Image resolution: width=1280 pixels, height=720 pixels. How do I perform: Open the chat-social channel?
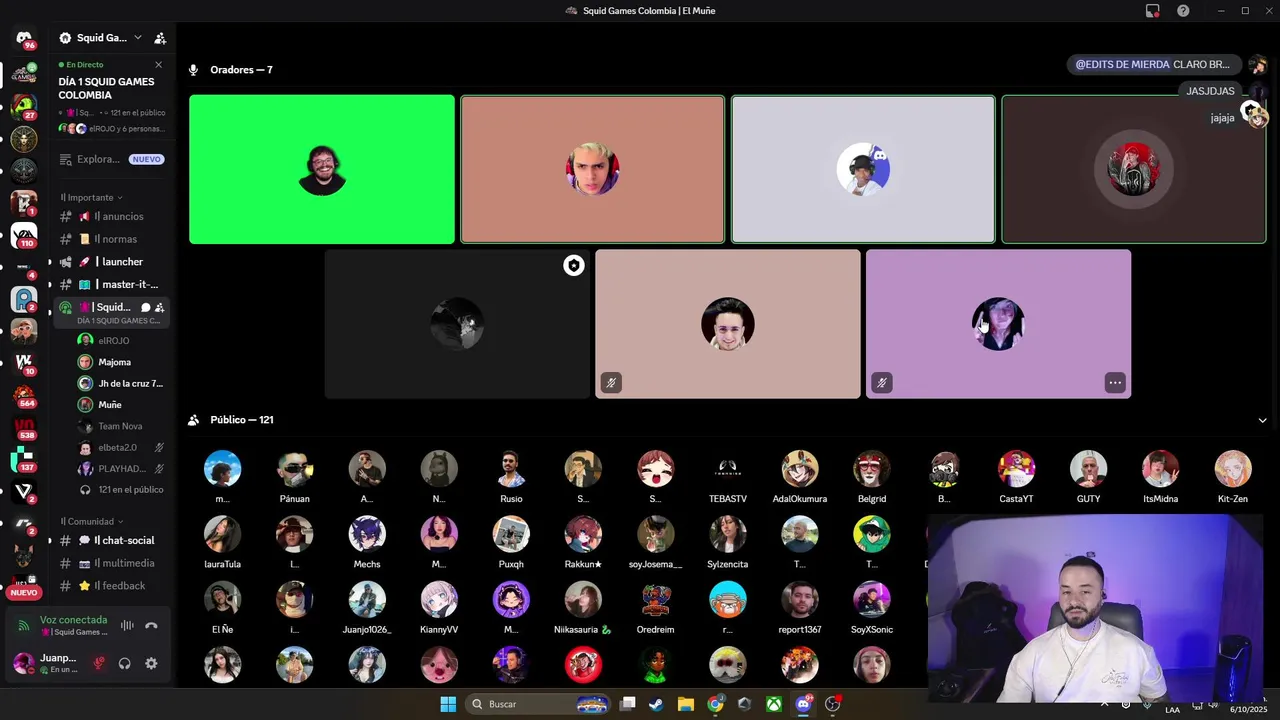pos(111,540)
